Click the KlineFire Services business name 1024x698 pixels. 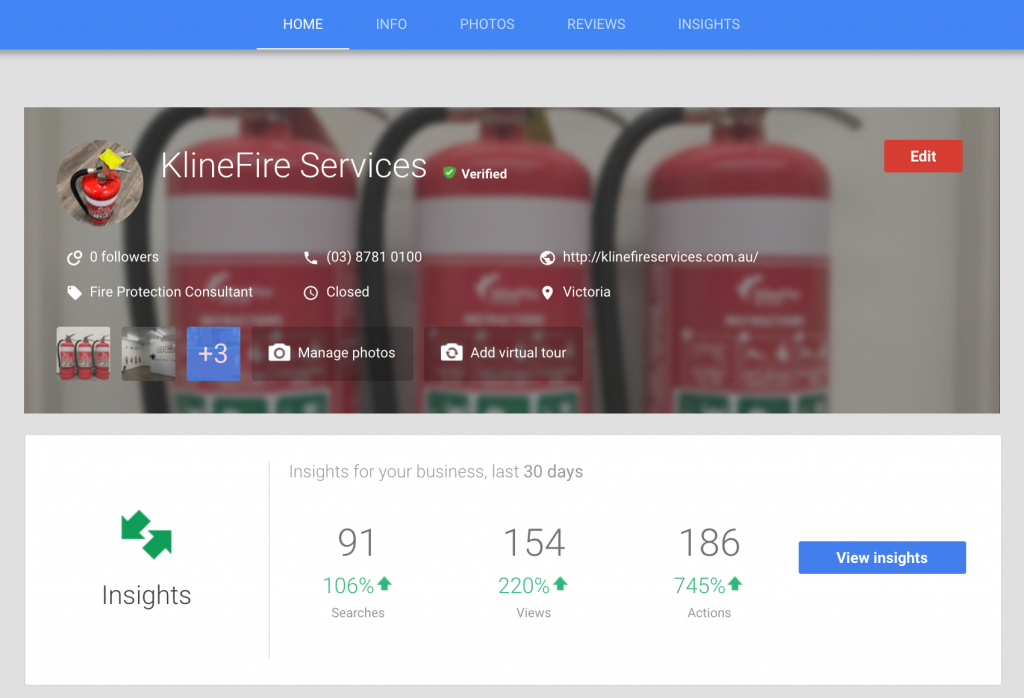[x=294, y=166]
